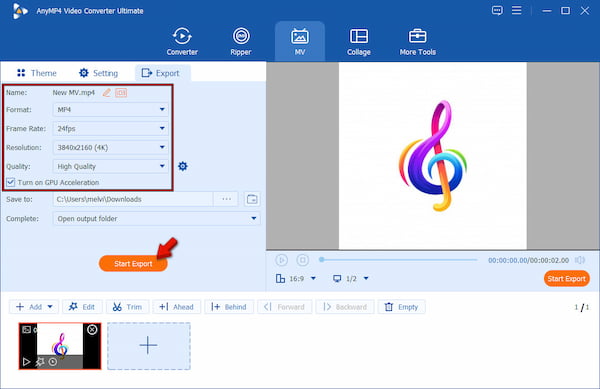Click the Ahead button
This screenshot has width=600, height=389.
coord(176,307)
